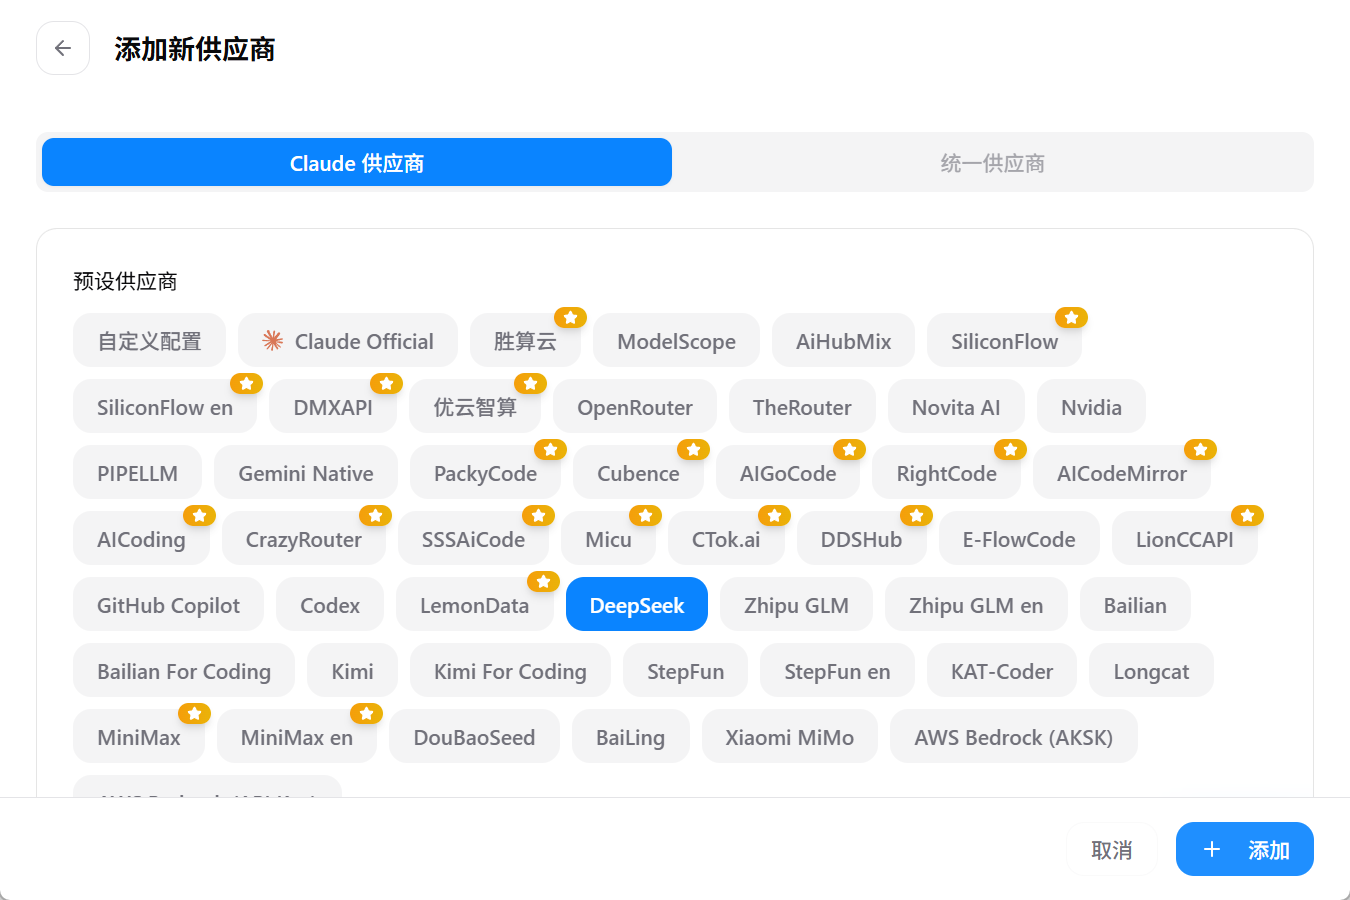Pick the Longcat preset
The width and height of the screenshot is (1350, 900).
[1151, 671]
